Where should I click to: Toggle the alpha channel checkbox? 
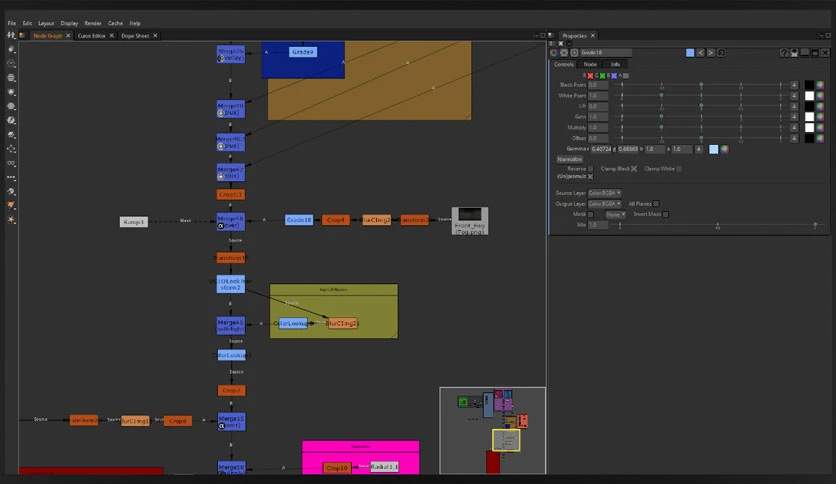tap(626, 76)
